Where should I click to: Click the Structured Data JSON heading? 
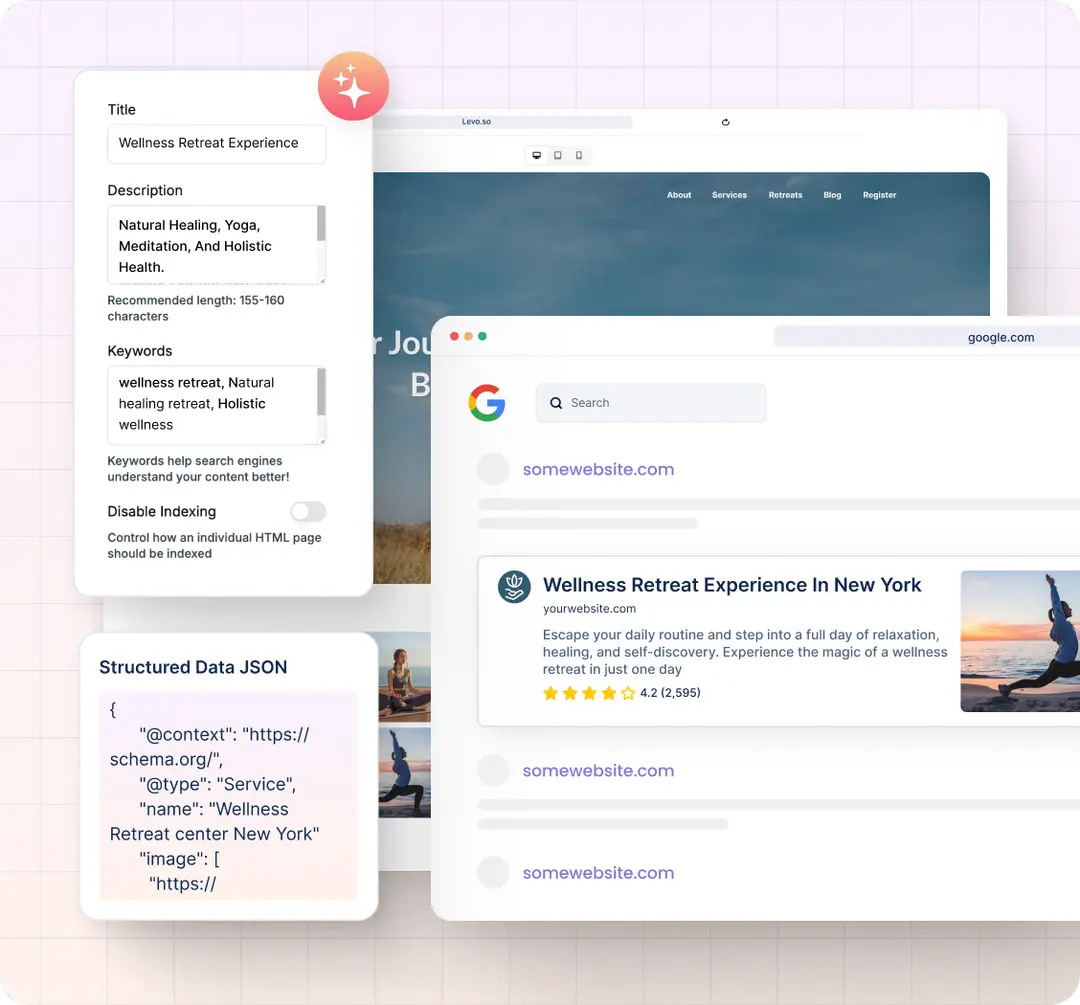tap(193, 667)
